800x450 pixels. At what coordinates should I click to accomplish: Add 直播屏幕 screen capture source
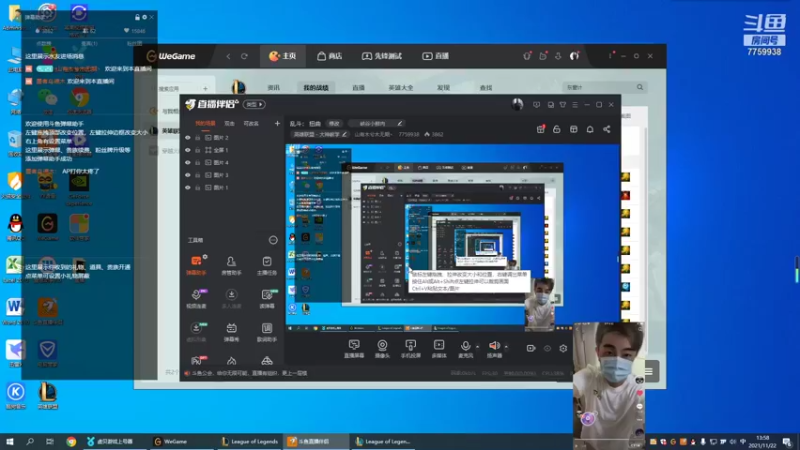[x=354, y=349]
